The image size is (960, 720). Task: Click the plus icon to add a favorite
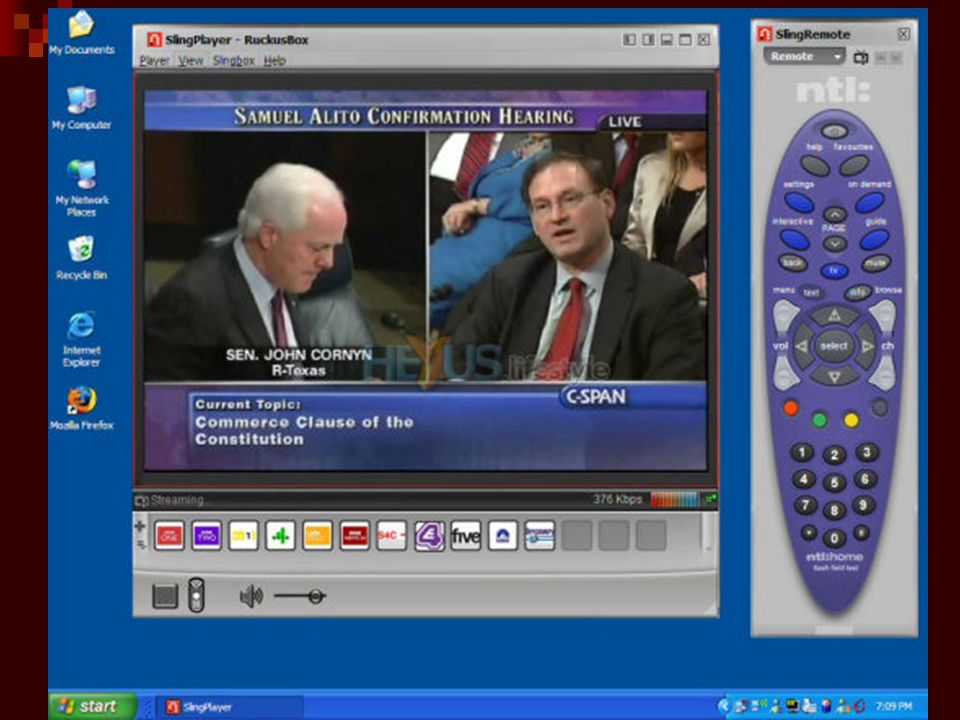click(140, 525)
